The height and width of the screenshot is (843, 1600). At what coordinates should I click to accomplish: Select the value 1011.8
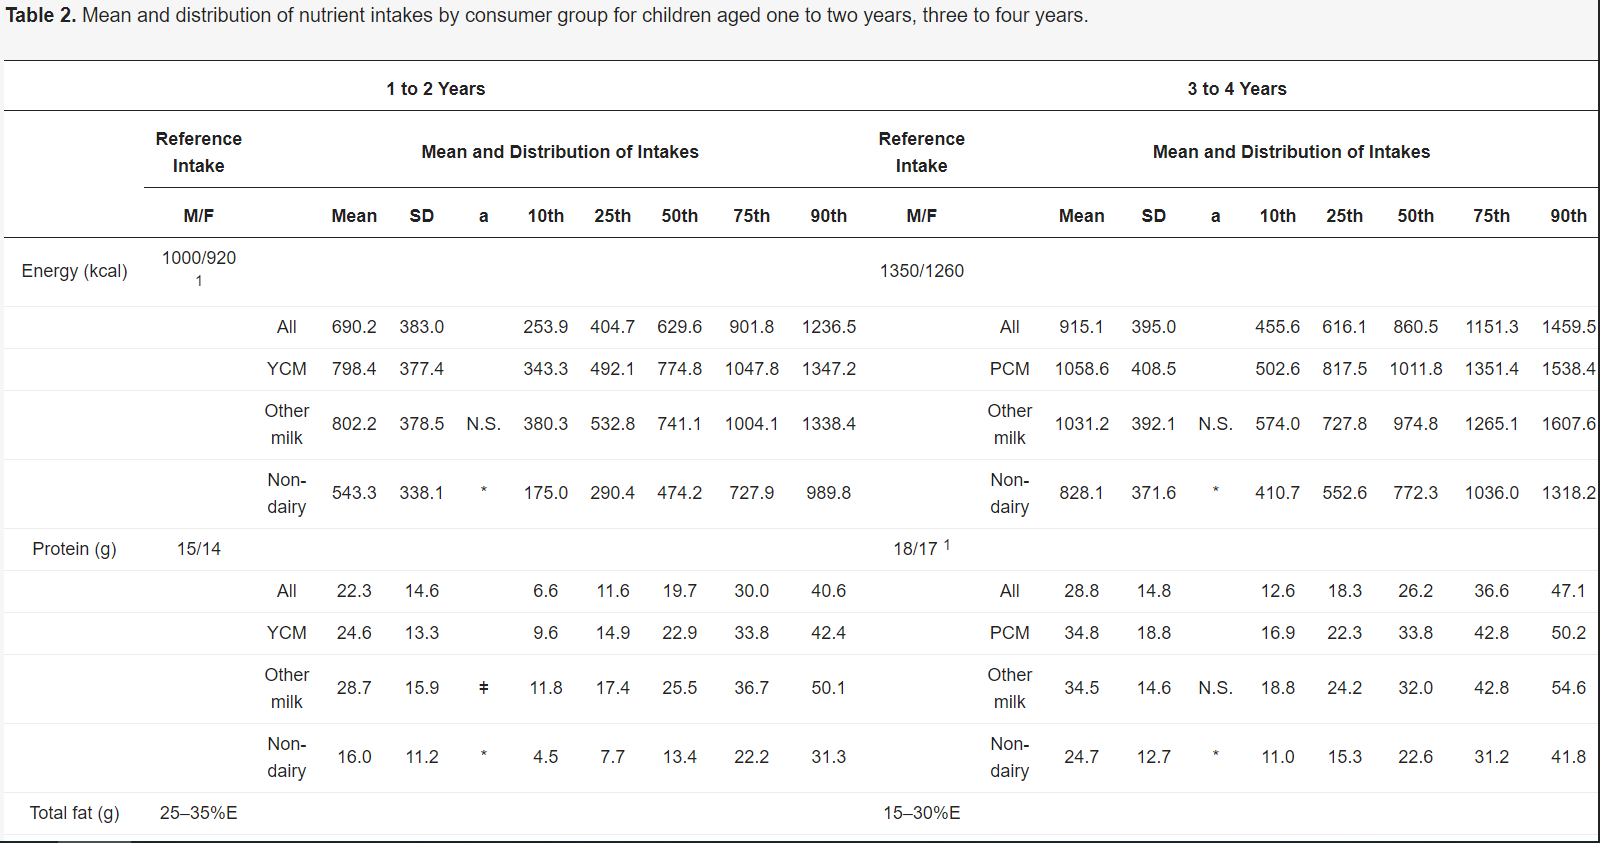[x=1416, y=369]
